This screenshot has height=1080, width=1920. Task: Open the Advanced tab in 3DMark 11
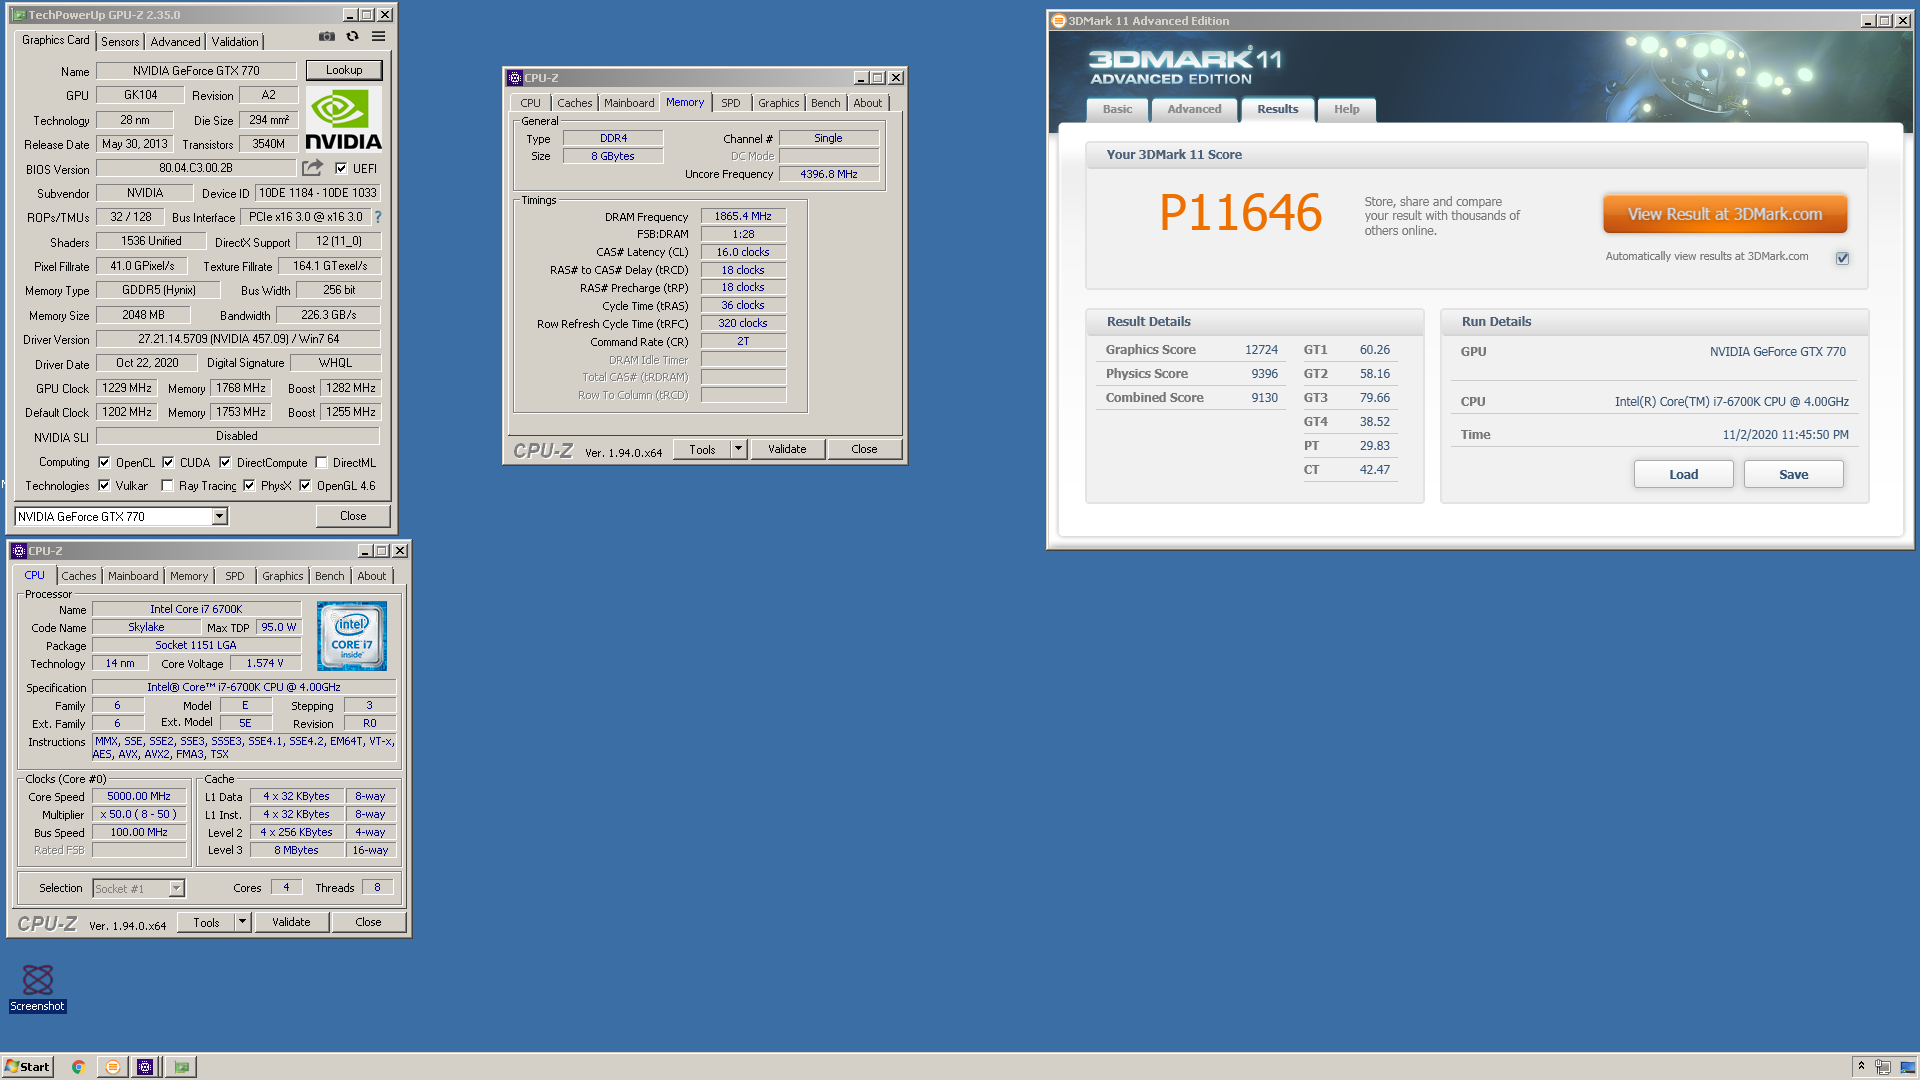click(1194, 109)
